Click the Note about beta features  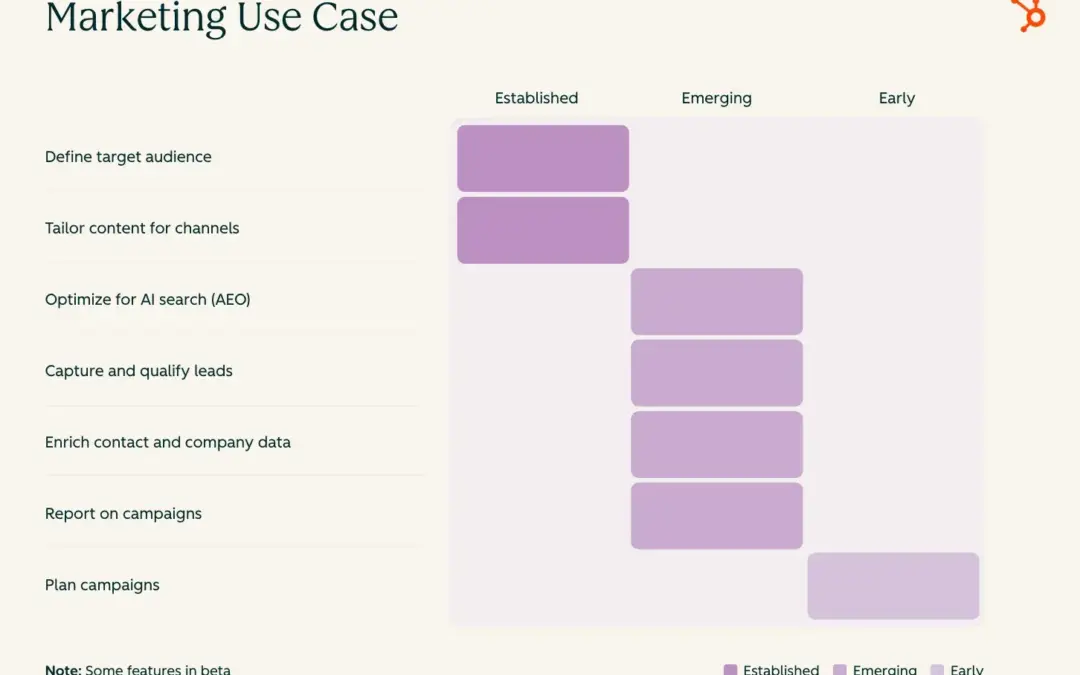(138, 669)
